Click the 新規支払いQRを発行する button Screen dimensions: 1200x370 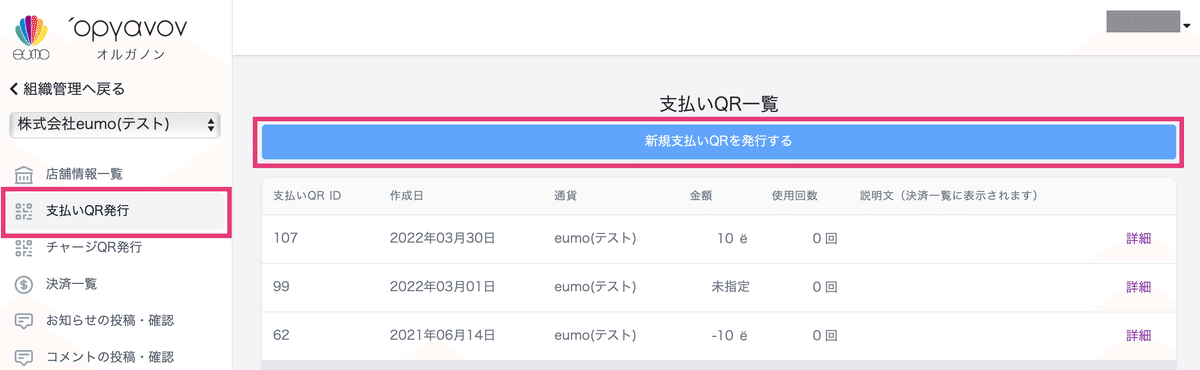[719, 142]
